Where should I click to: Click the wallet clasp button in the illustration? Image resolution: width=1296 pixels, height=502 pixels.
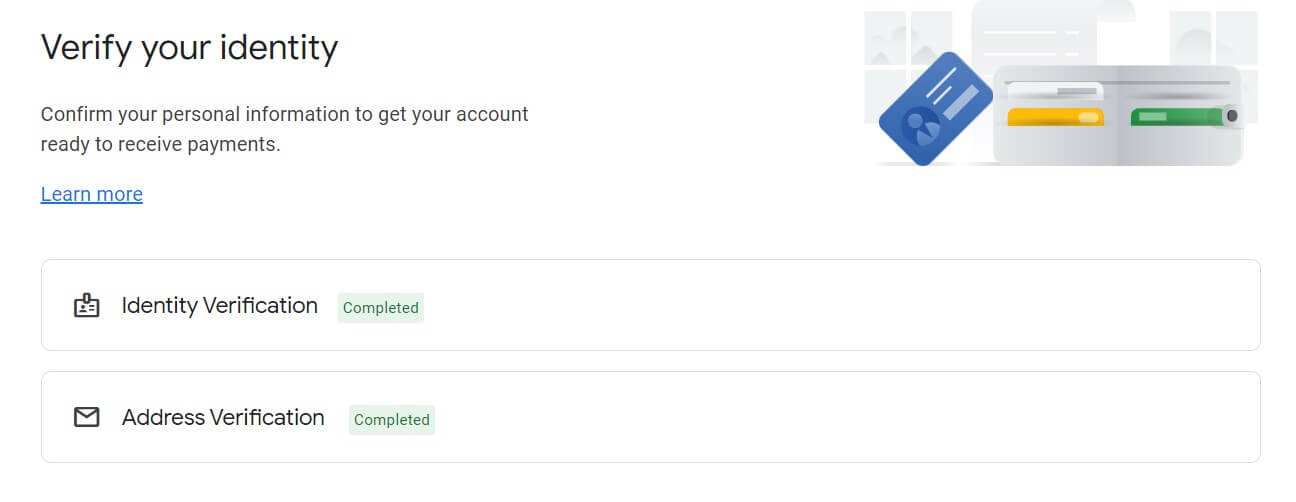click(x=1231, y=117)
